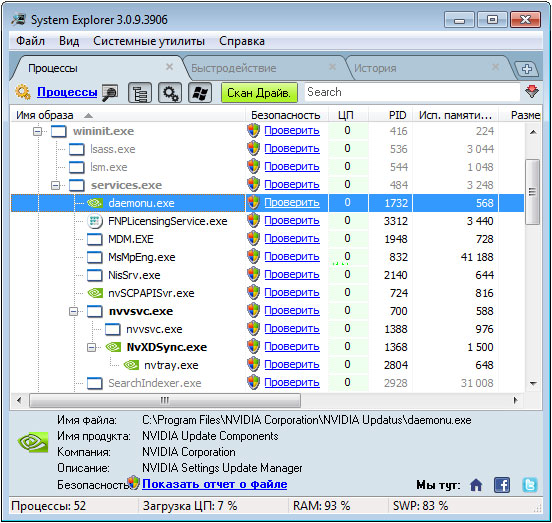The width and height of the screenshot is (552, 523).
Task: Click the horizontal scrollbar thumb
Action: click(x=165, y=400)
